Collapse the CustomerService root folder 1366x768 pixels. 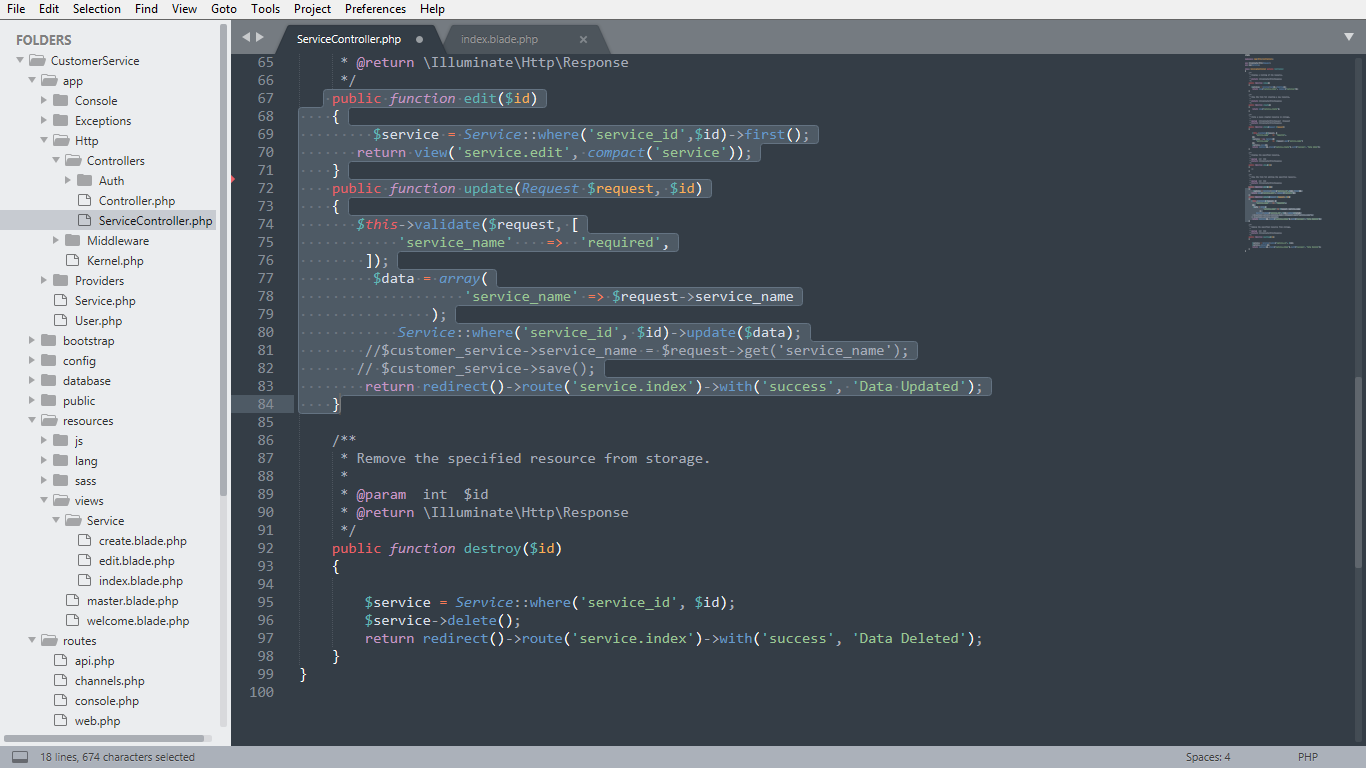pyautogui.click(x=20, y=61)
